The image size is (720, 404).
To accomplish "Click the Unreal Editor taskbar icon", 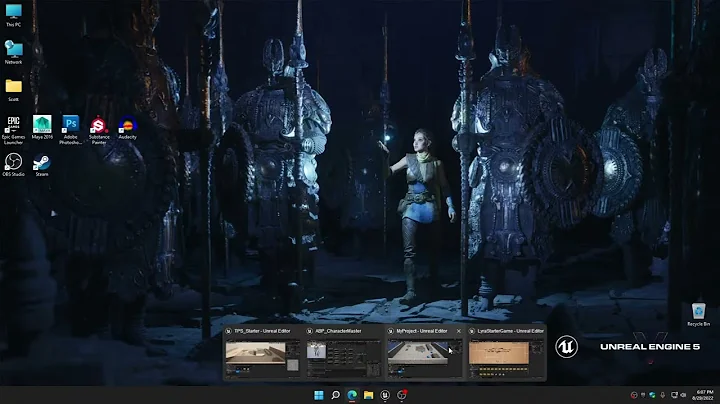I will coord(385,395).
